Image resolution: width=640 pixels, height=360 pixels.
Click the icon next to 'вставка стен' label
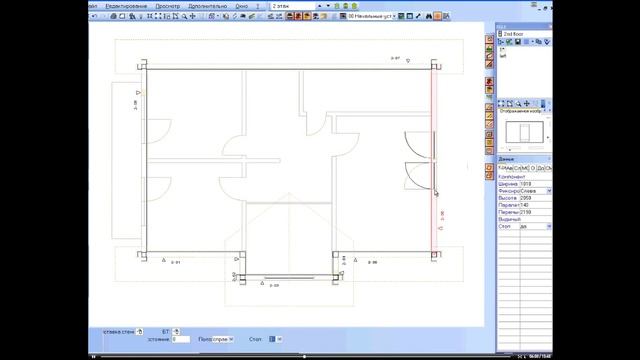140,331
